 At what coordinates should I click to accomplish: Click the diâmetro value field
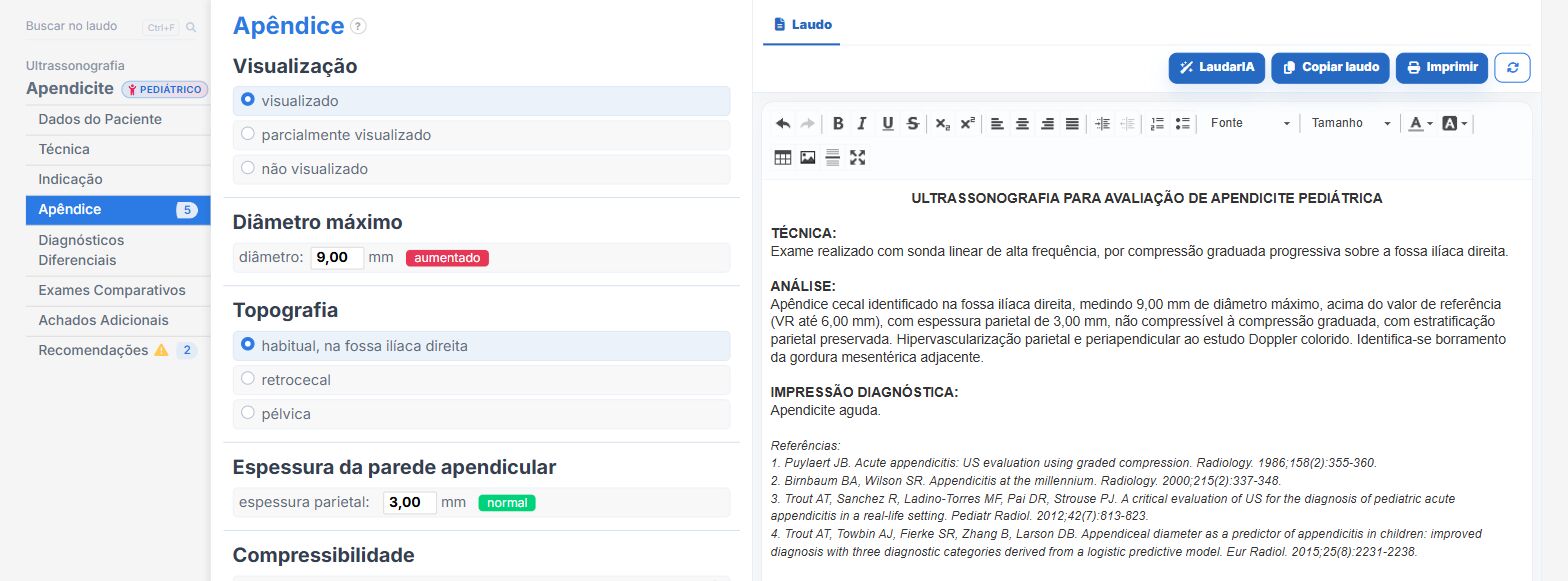[337, 258]
